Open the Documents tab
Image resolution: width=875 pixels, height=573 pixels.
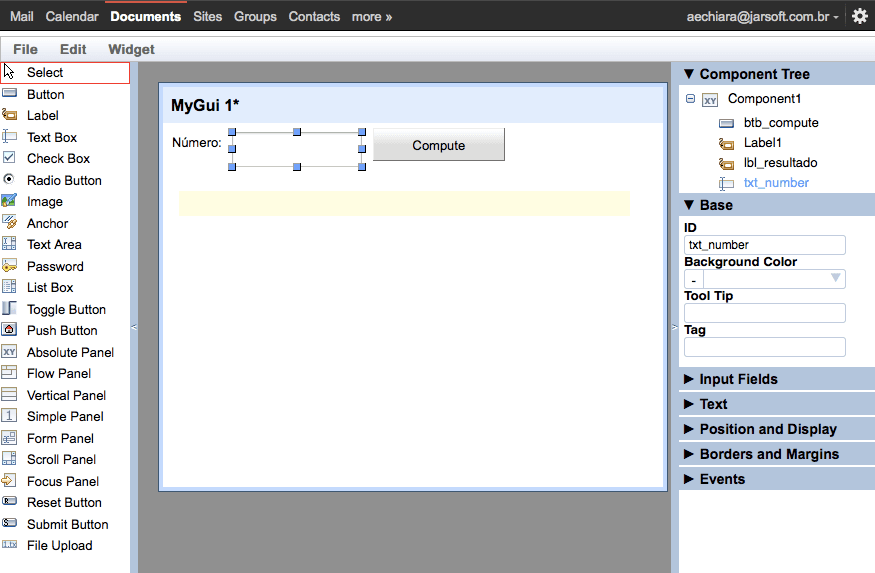(146, 17)
